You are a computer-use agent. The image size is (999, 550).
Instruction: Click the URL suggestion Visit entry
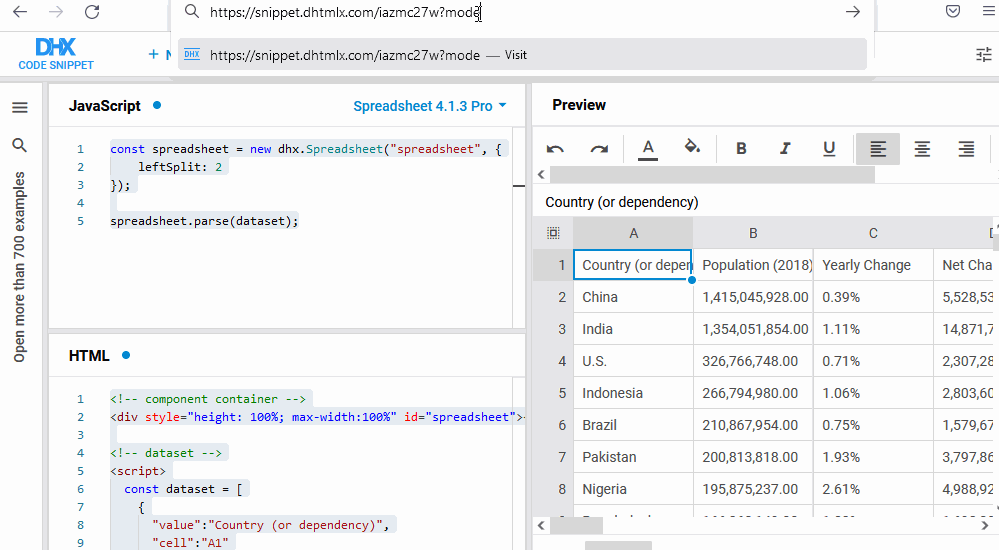522,55
